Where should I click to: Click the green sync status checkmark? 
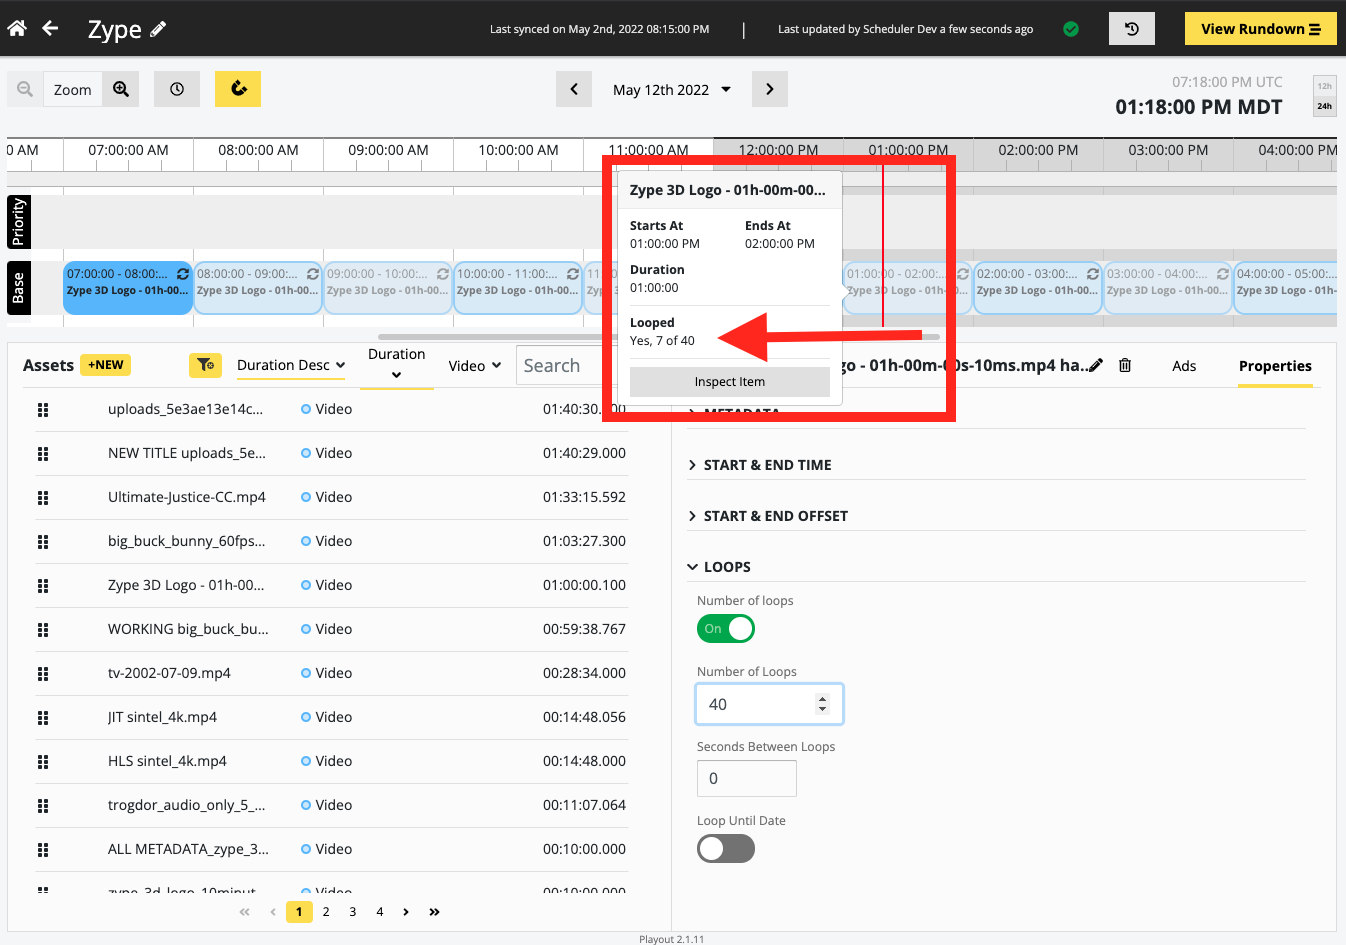click(x=1071, y=29)
